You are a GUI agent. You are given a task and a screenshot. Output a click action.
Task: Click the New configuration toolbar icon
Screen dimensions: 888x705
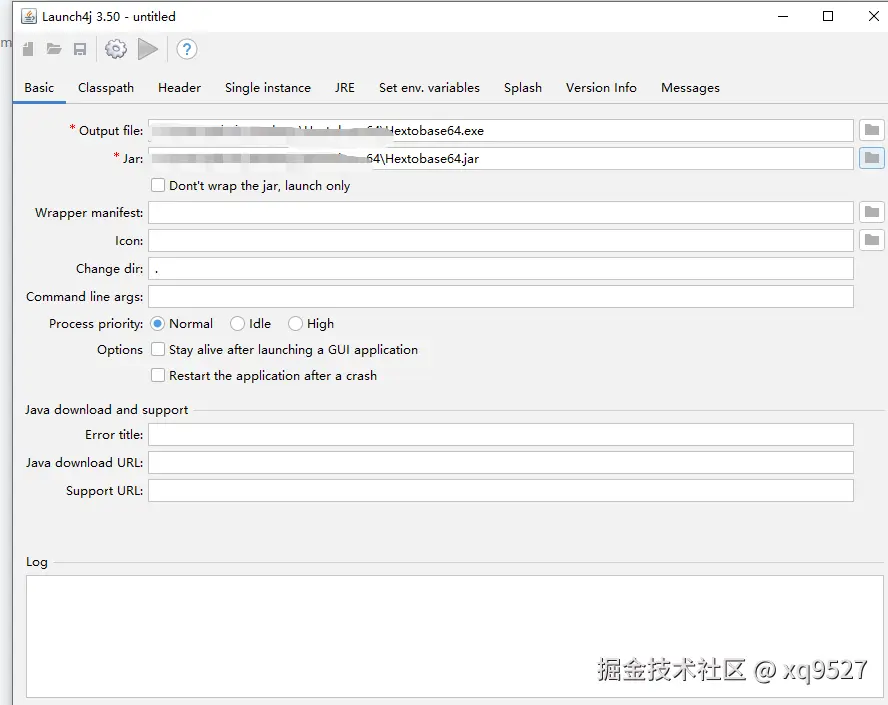(x=28, y=49)
